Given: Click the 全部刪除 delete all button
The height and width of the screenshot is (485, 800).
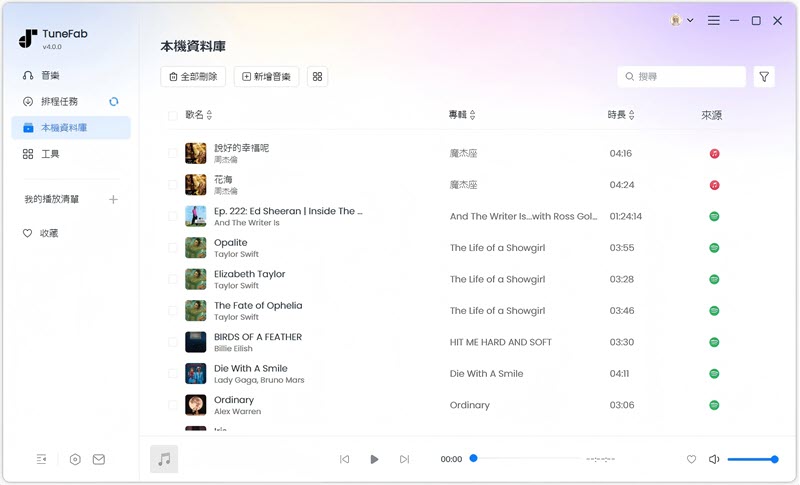Looking at the screenshot, I should (193, 76).
